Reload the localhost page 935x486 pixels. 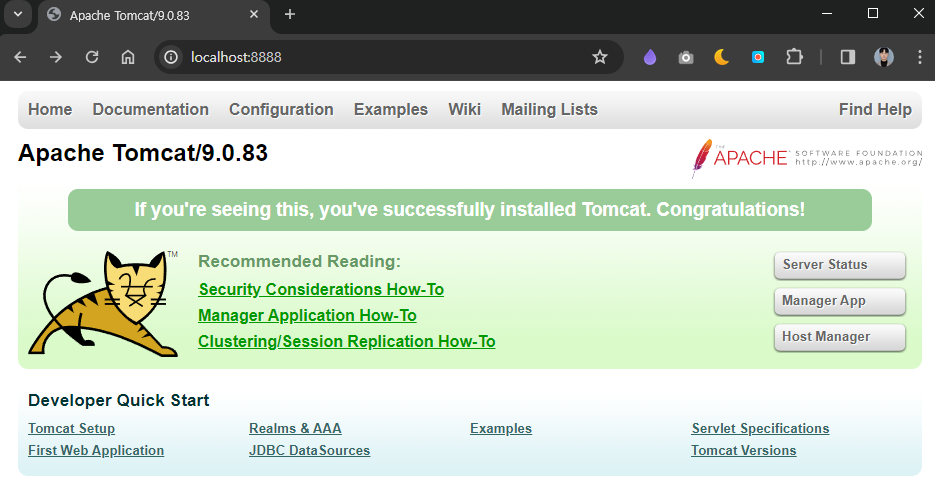[92, 57]
